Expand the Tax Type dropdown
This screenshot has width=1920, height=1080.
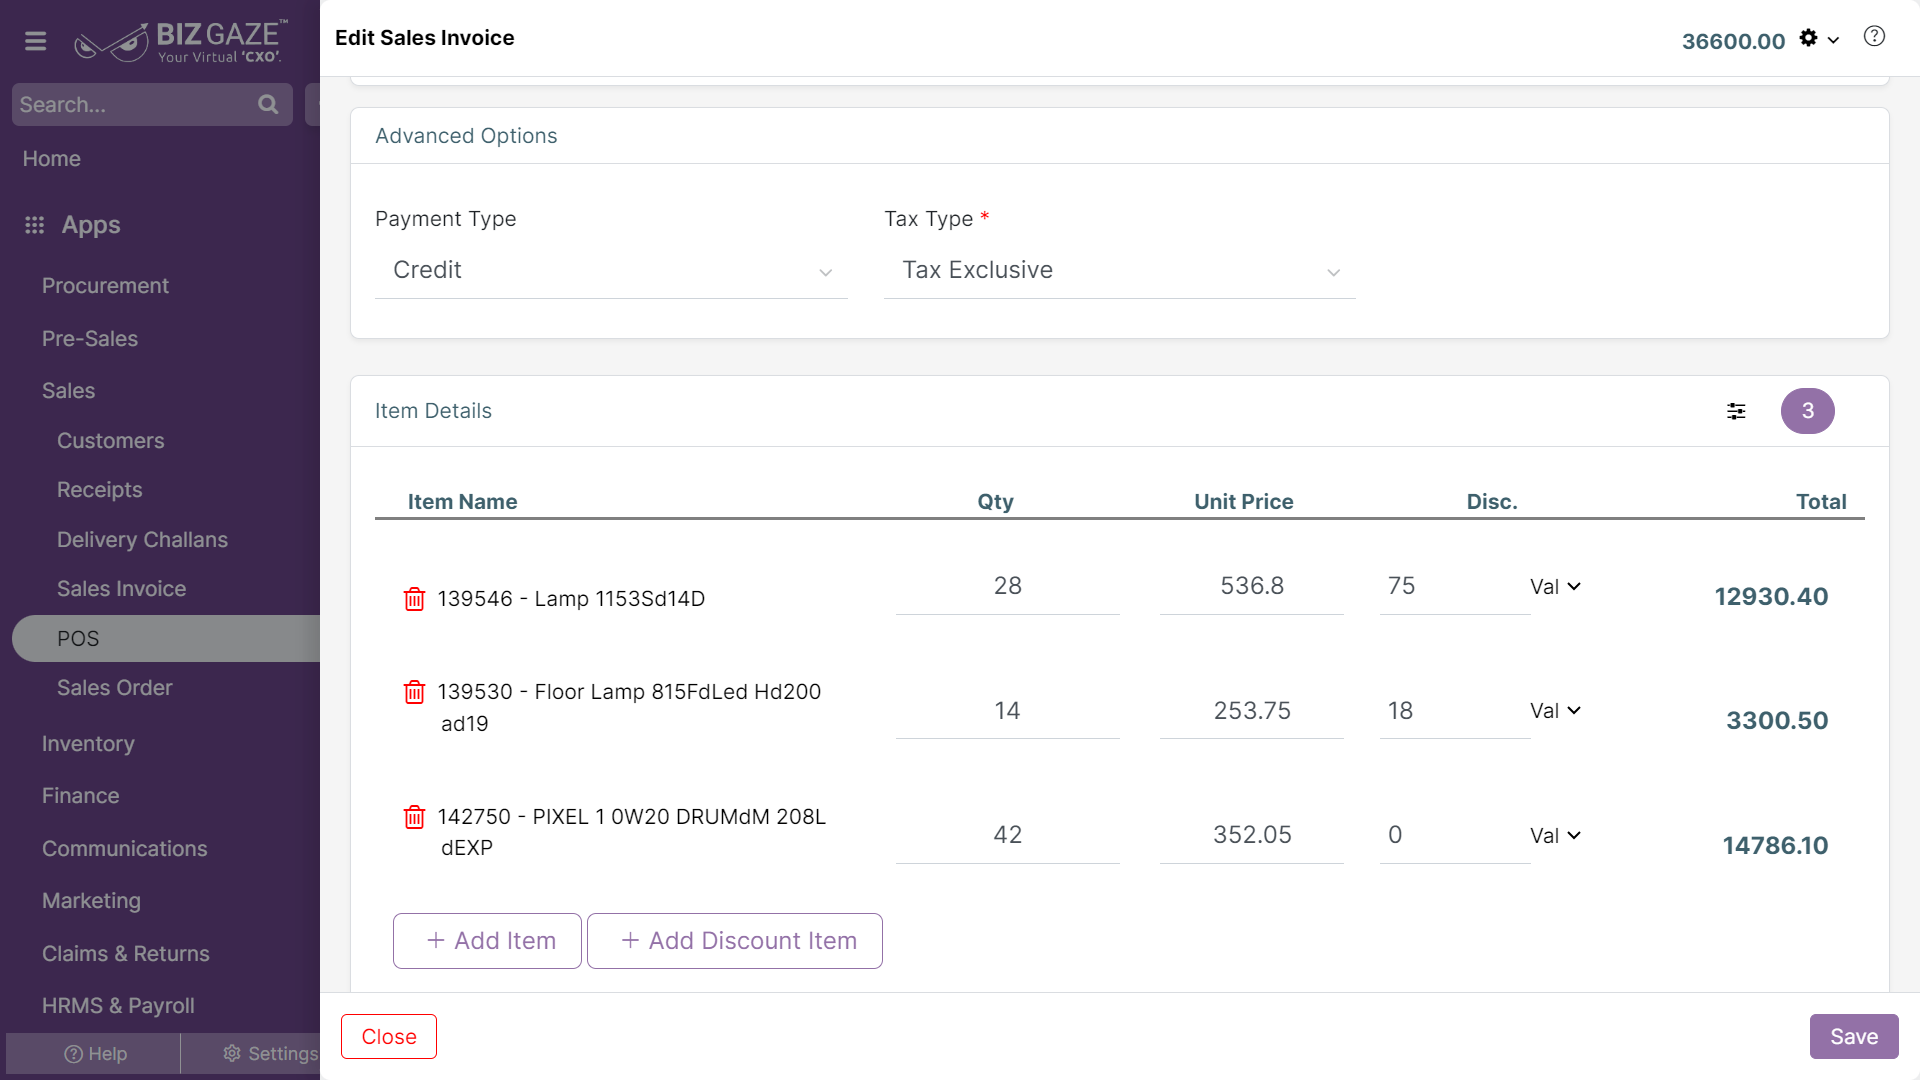pos(1119,271)
